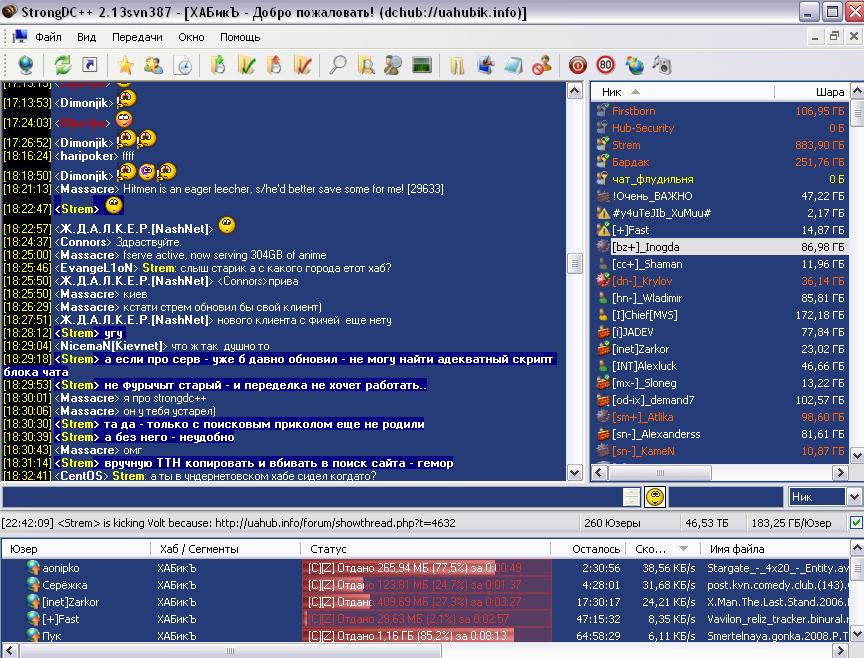Open Favorite Hubs star icon
864x658 pixels.
tap(125, 66)
